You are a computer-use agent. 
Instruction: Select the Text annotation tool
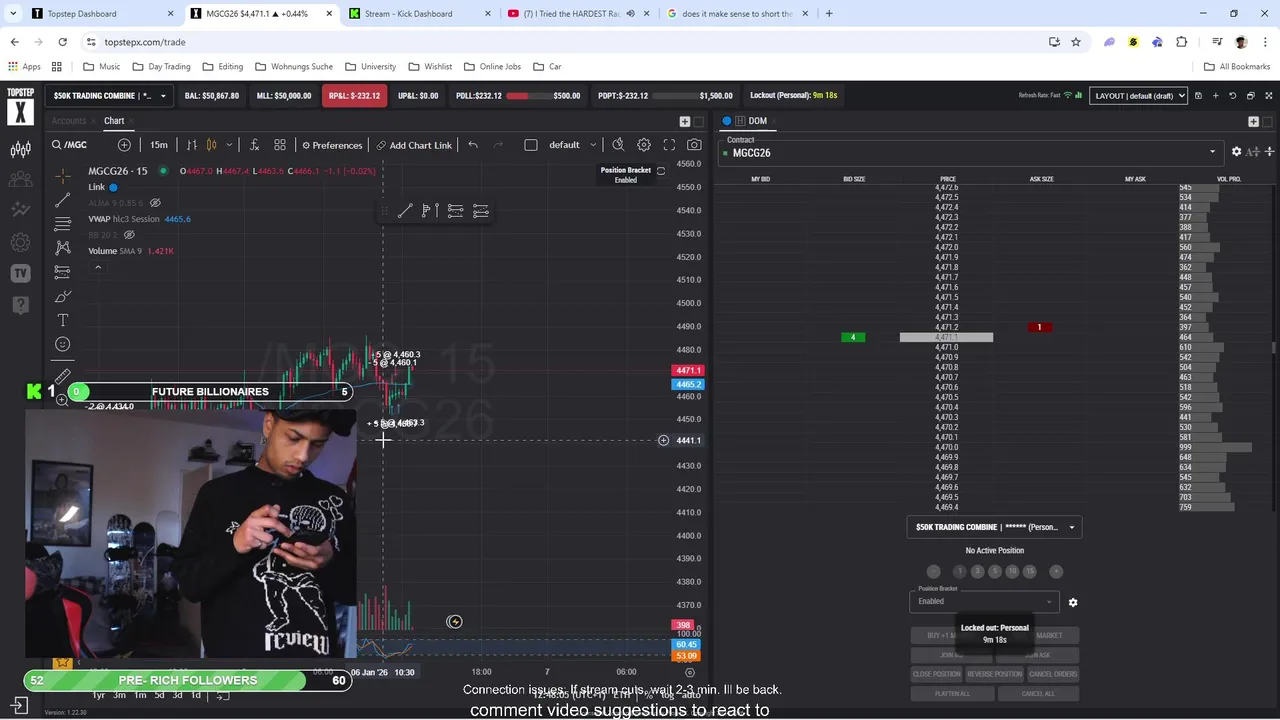pos(62,320)
